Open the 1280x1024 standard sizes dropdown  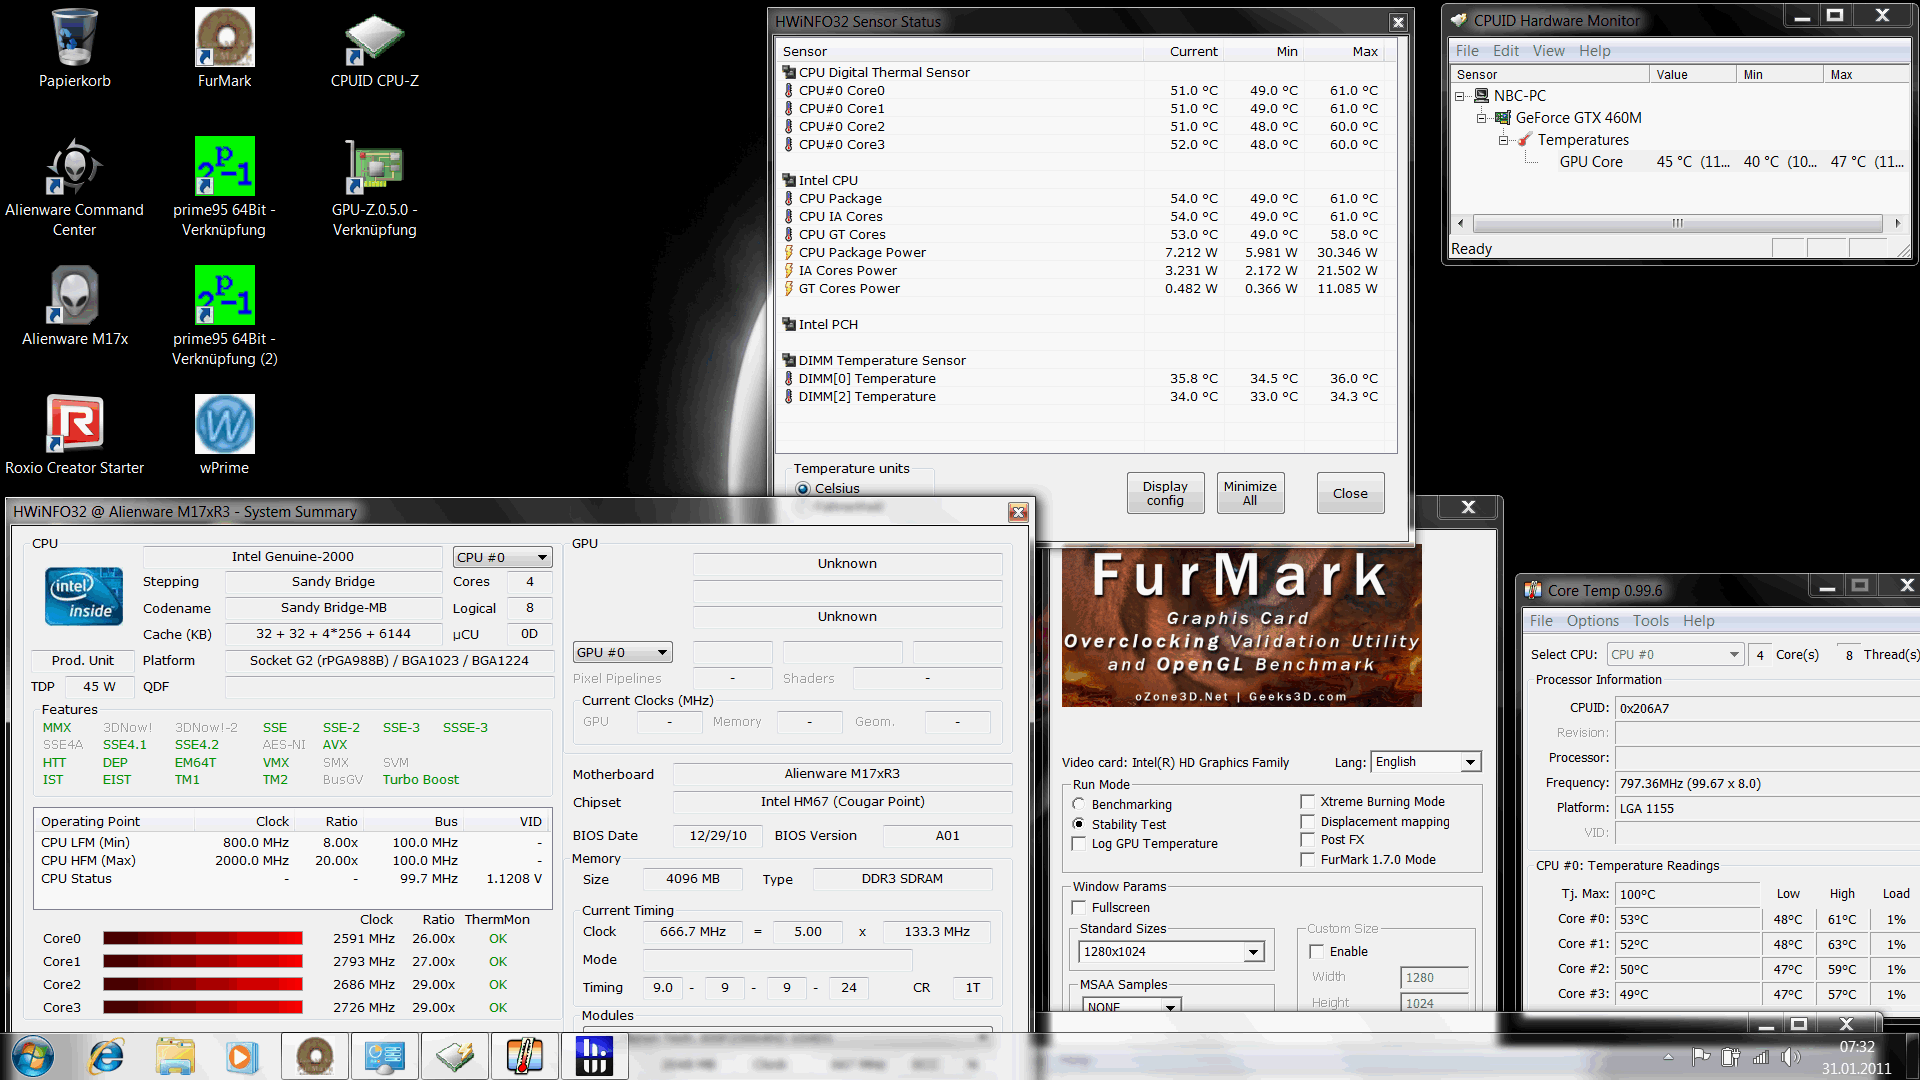pyautogui.click(x=1253, y=952)
